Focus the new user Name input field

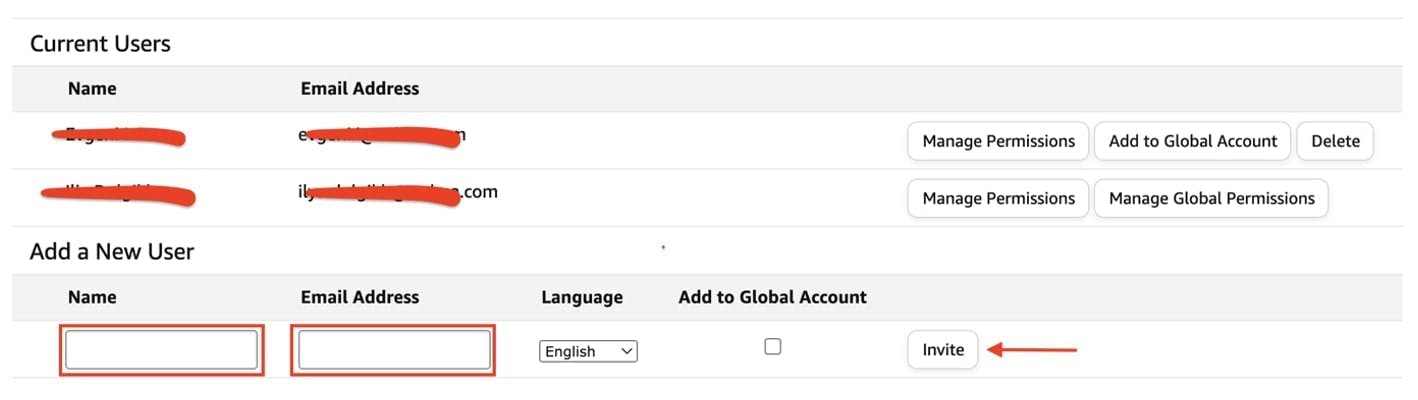coord(162,350)
